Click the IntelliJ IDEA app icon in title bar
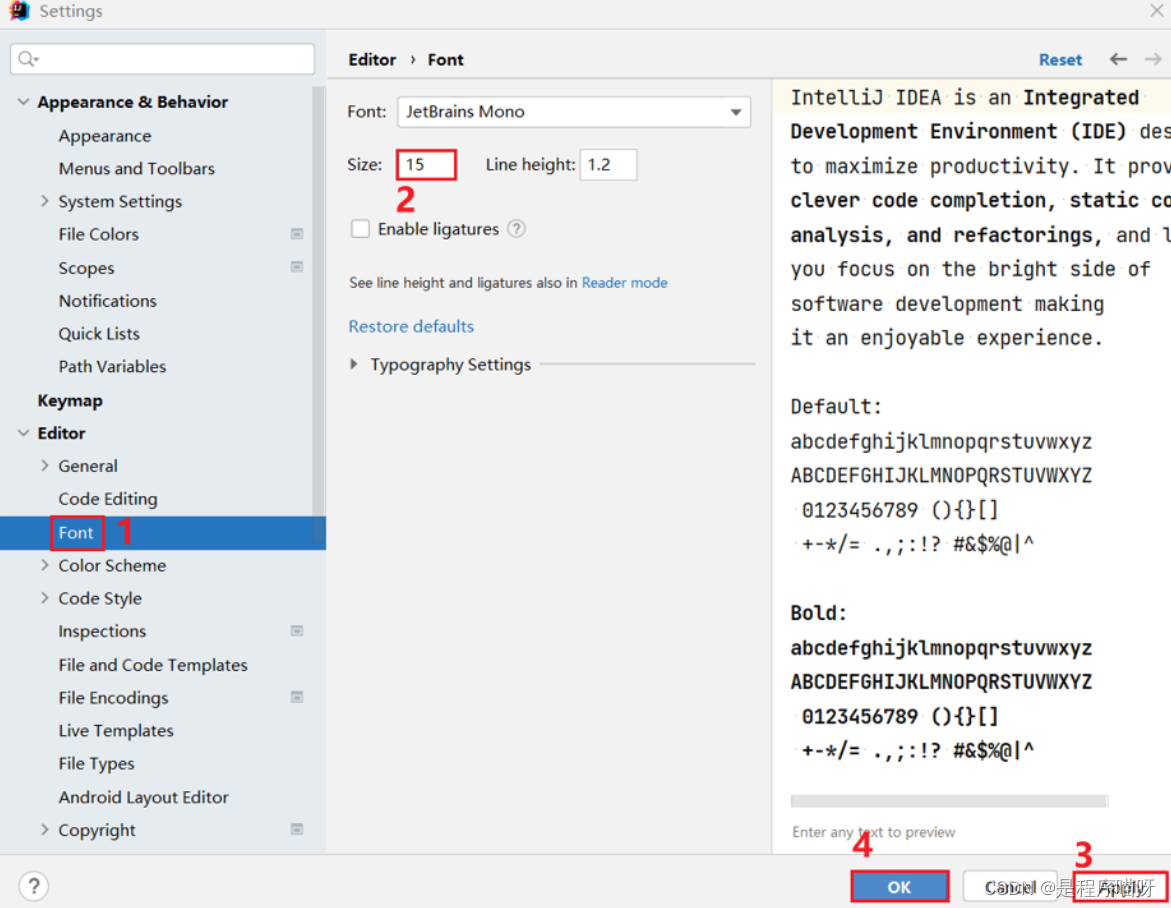Viewport: 1171px width, 908px height. [x=19, y=10]
